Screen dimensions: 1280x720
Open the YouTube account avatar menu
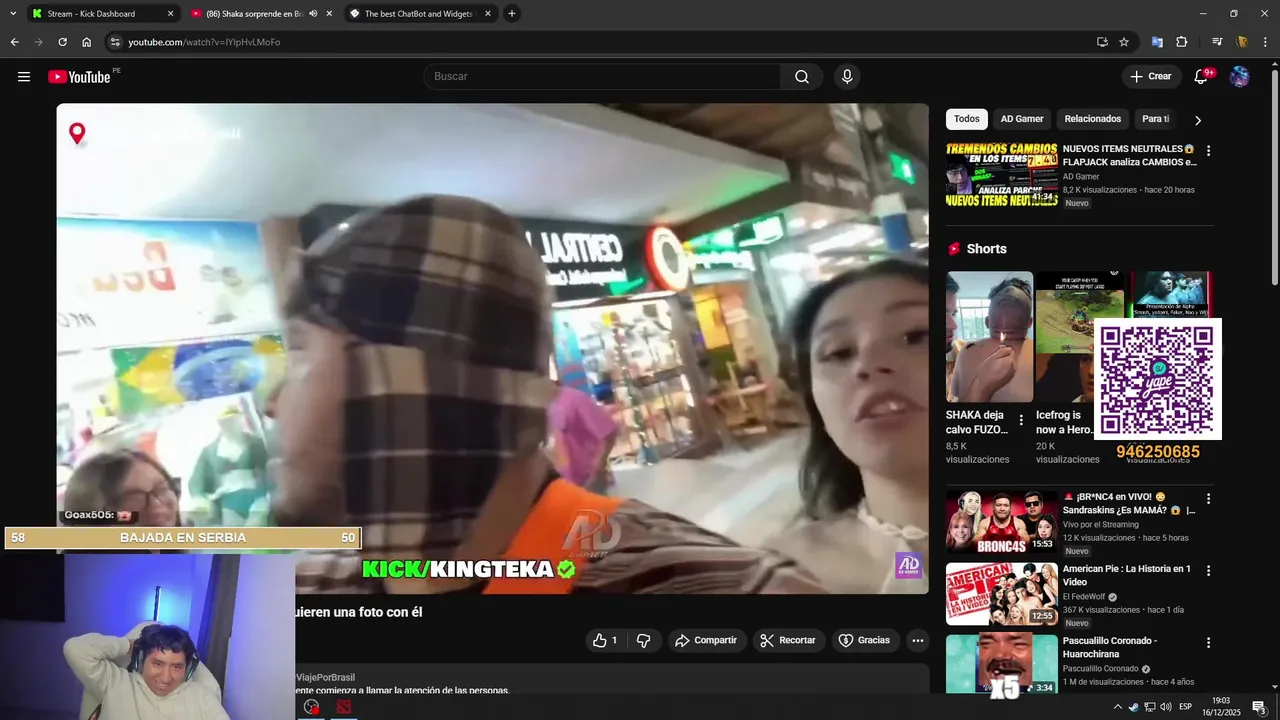(1240, 77)
